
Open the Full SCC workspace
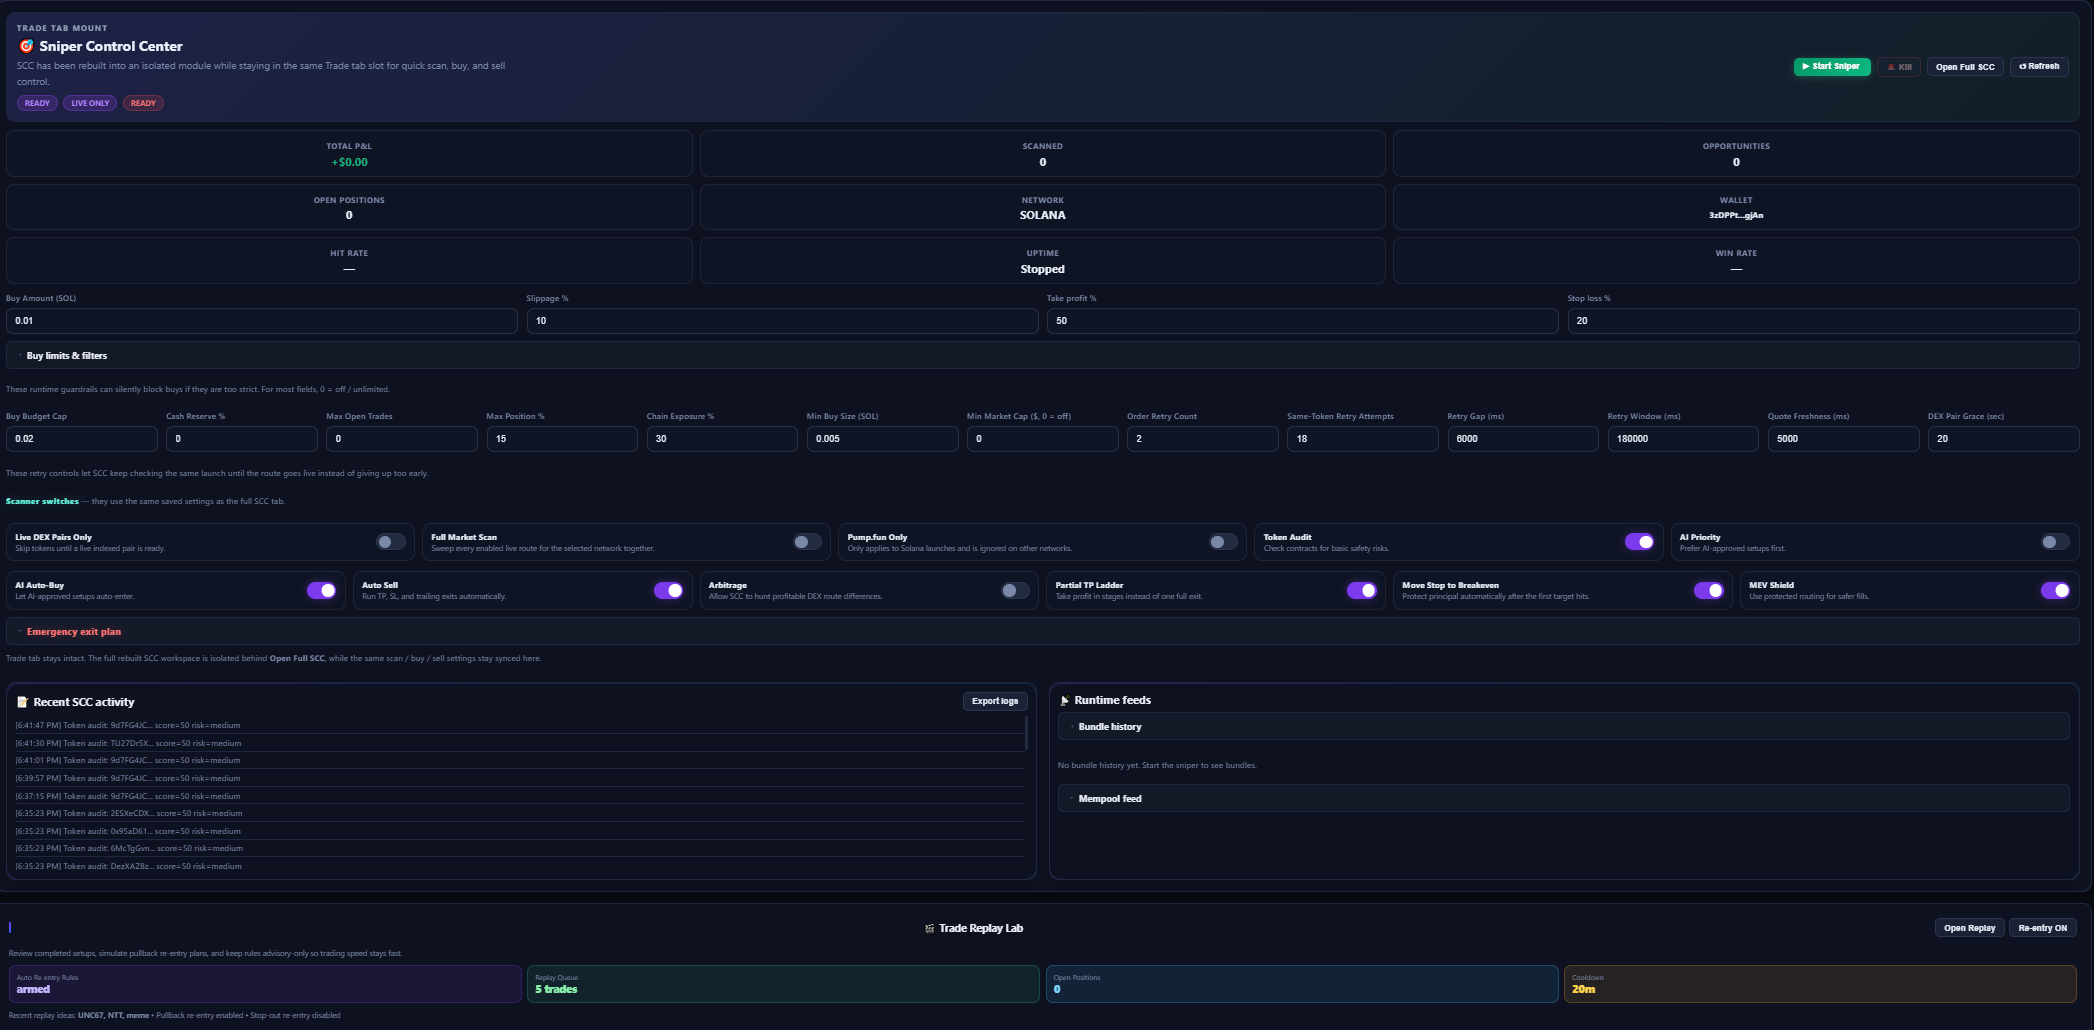point(1964,67)
